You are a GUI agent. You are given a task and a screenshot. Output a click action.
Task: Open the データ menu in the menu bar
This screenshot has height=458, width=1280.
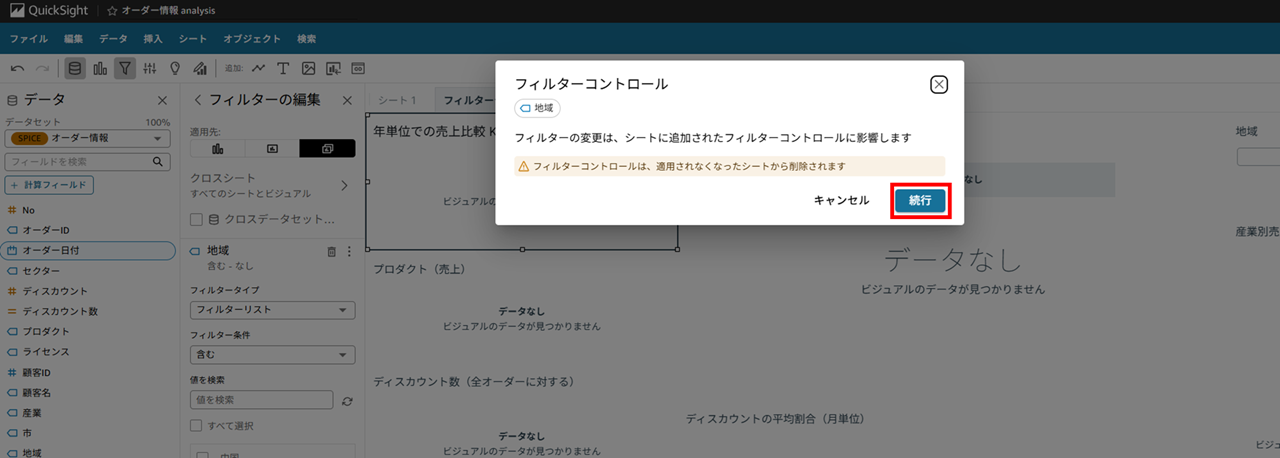pos(113,38)
